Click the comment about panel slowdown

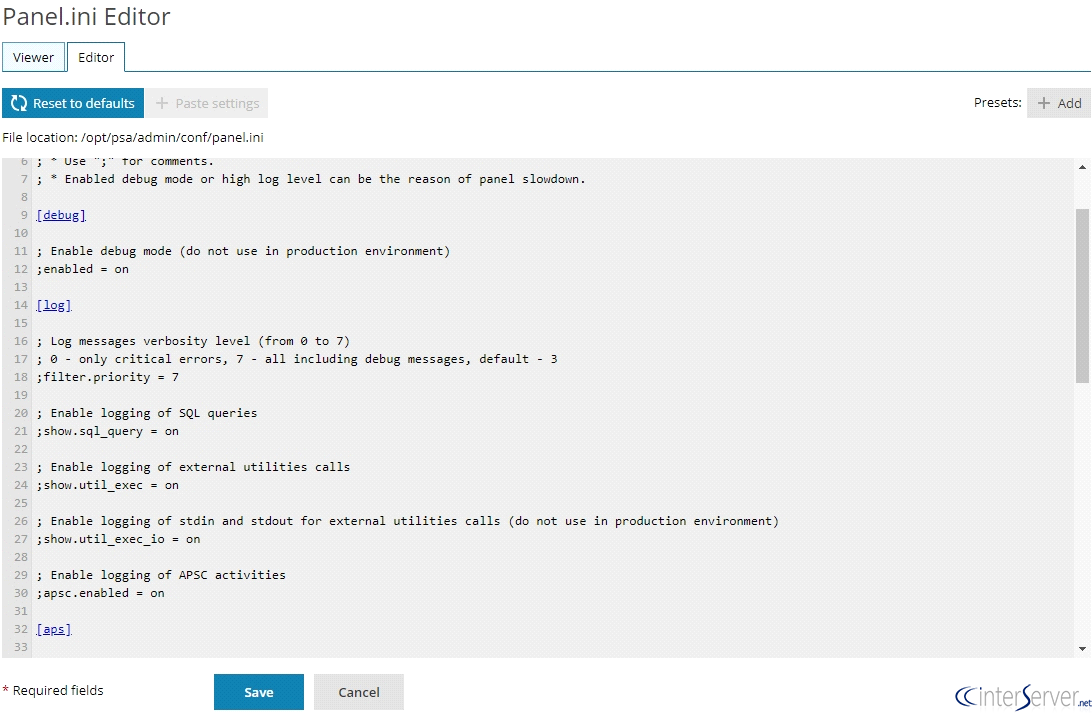311,179
